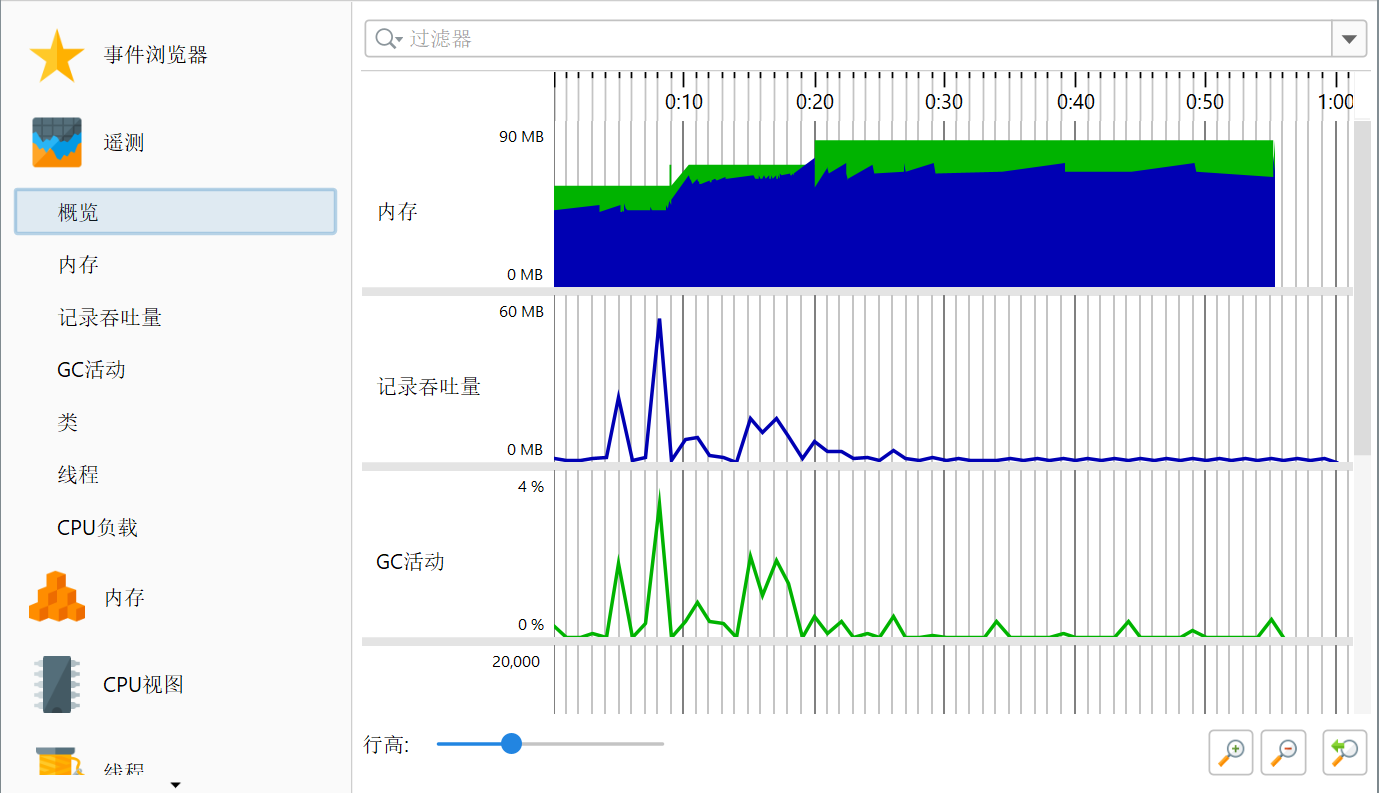Viewport: 1379px width, 793px height.
Task: Select 类 in the sidebar
Action: pos(68,423)
